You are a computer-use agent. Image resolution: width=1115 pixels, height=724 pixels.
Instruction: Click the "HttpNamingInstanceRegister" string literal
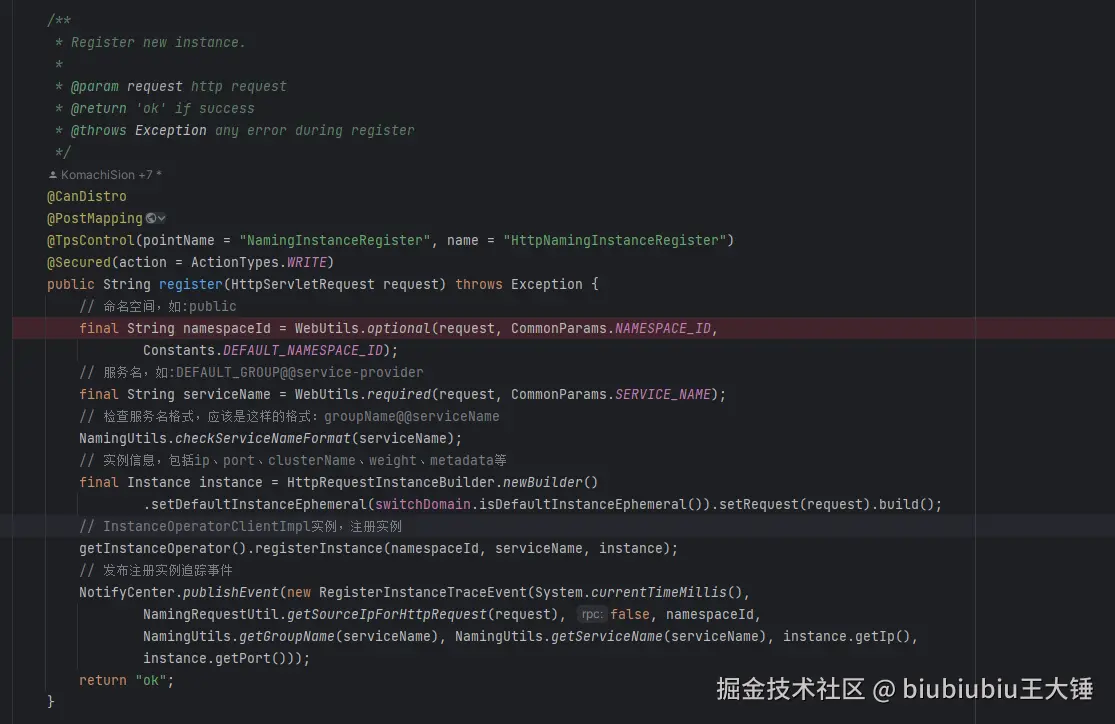pos(614,240)
